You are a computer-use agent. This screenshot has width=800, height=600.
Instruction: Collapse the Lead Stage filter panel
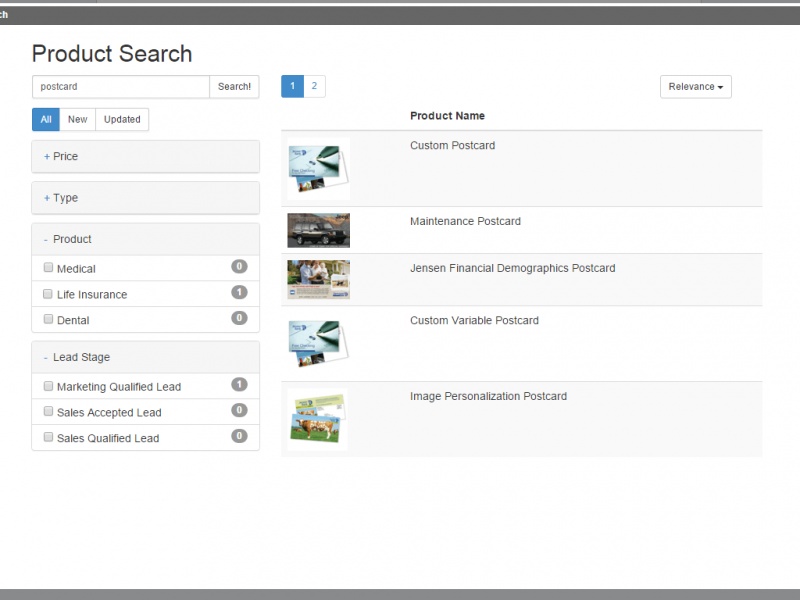pyautogui.click(x=145, y=357)
